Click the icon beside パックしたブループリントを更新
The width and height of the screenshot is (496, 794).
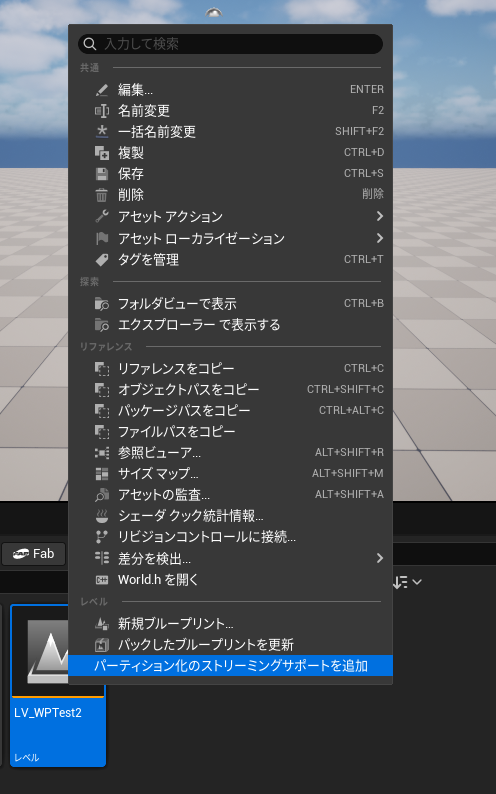pyautogui.click(x=102, y=645)
